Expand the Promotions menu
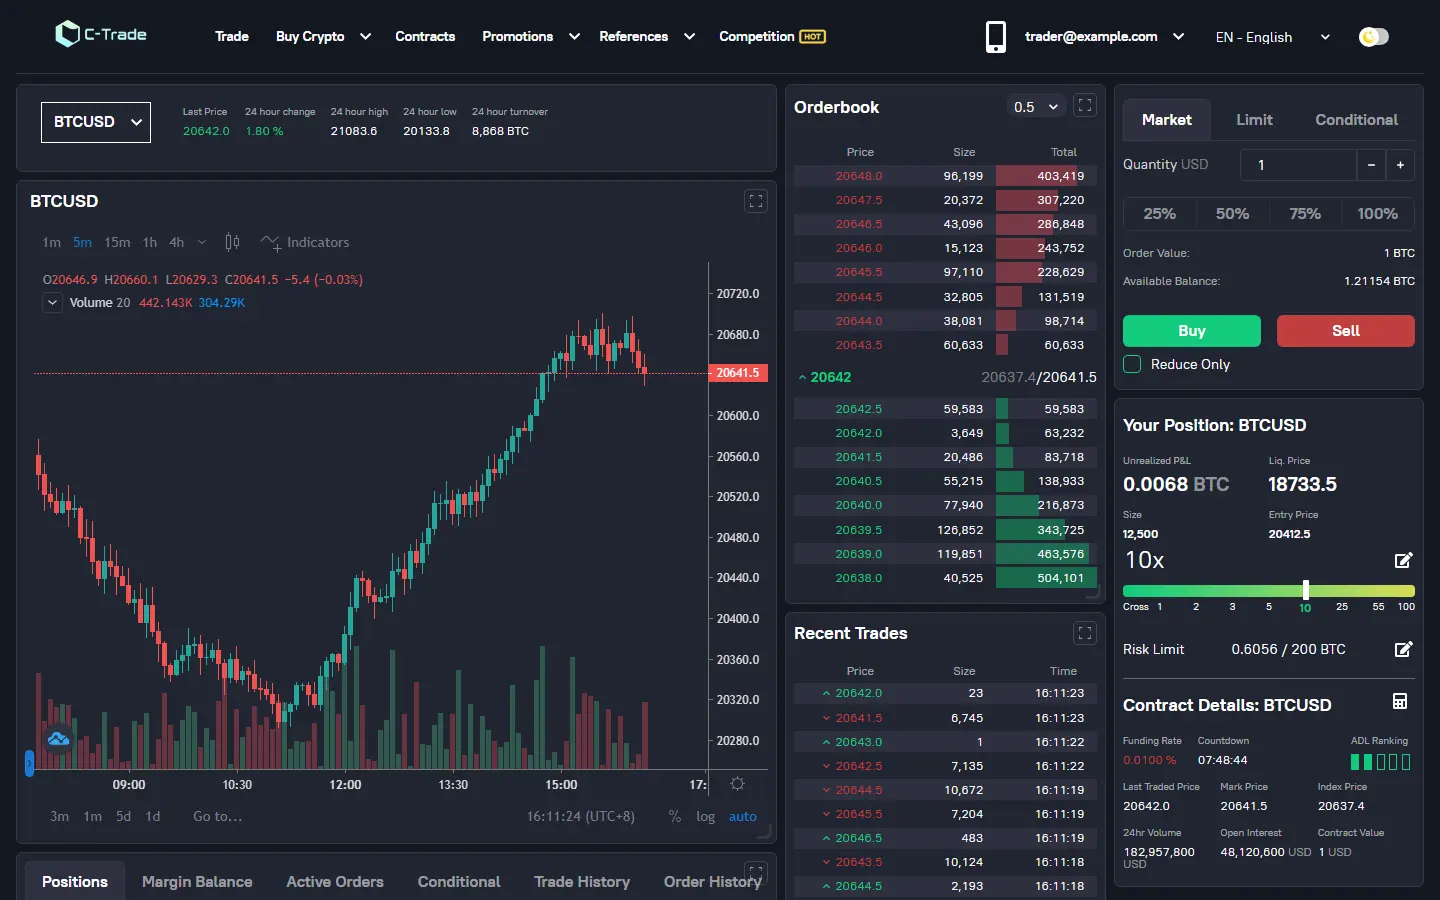The height and width of the screenshot is (900, 1440). 530,37
